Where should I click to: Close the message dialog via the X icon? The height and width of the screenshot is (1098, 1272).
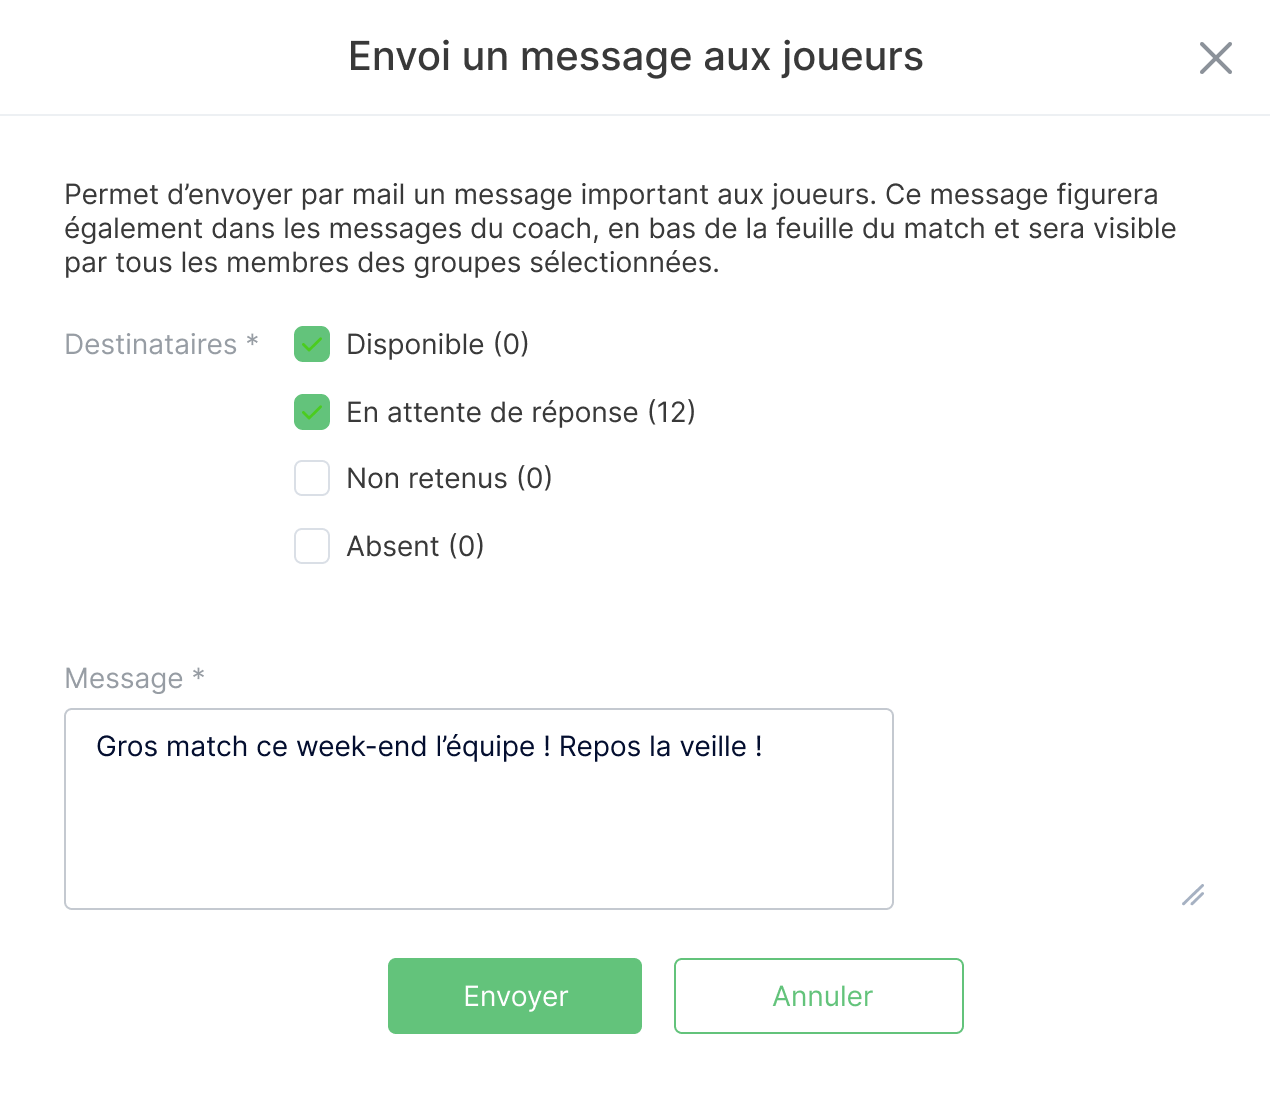pos(1216,59)
